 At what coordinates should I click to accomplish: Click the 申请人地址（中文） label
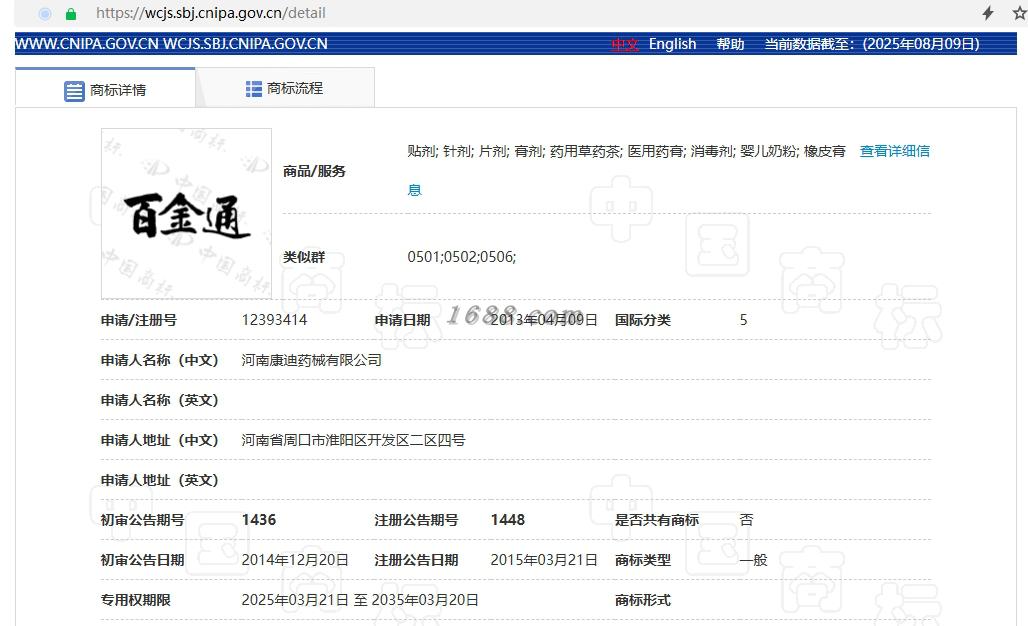pos(159,440)
